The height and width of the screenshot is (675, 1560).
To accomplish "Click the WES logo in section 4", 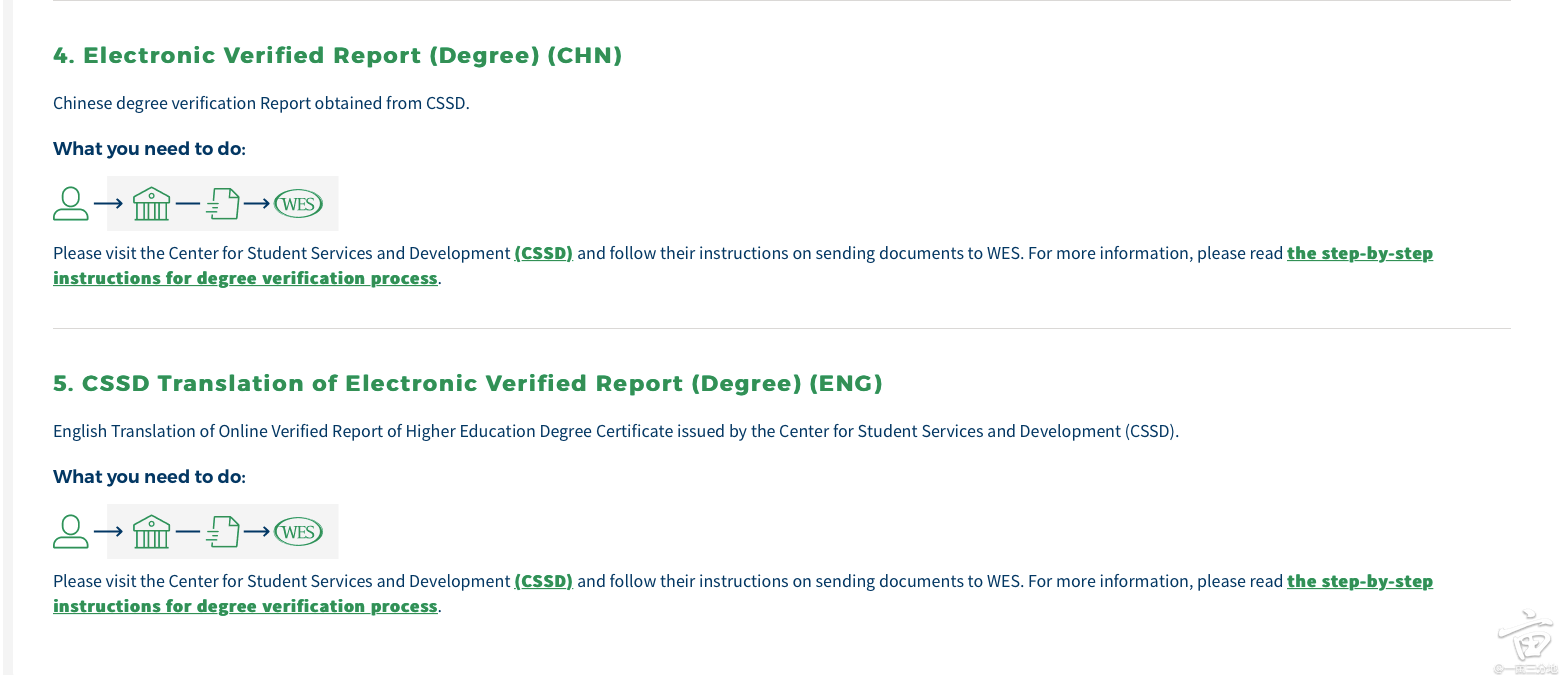I will (x=298, y=204).
